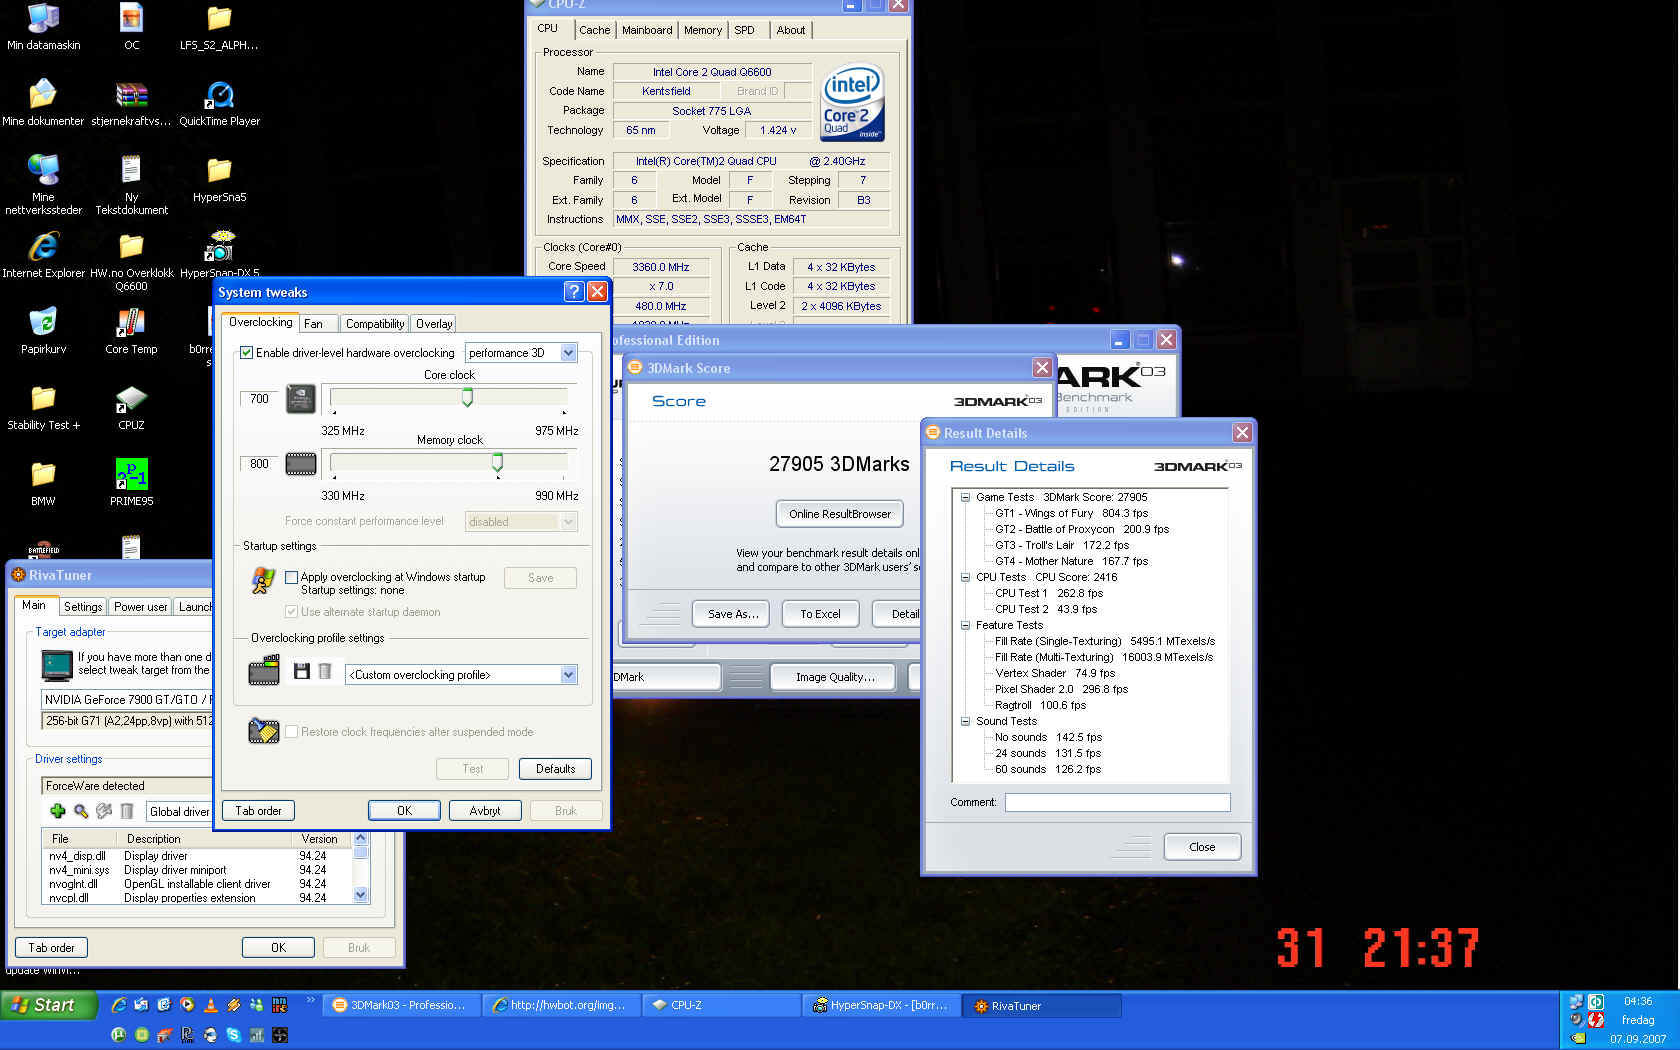Open the Internet Explorer desktop icon
Image resolution: width=1680 pixels, height=1050 pixels.
(x=43, y=255)
